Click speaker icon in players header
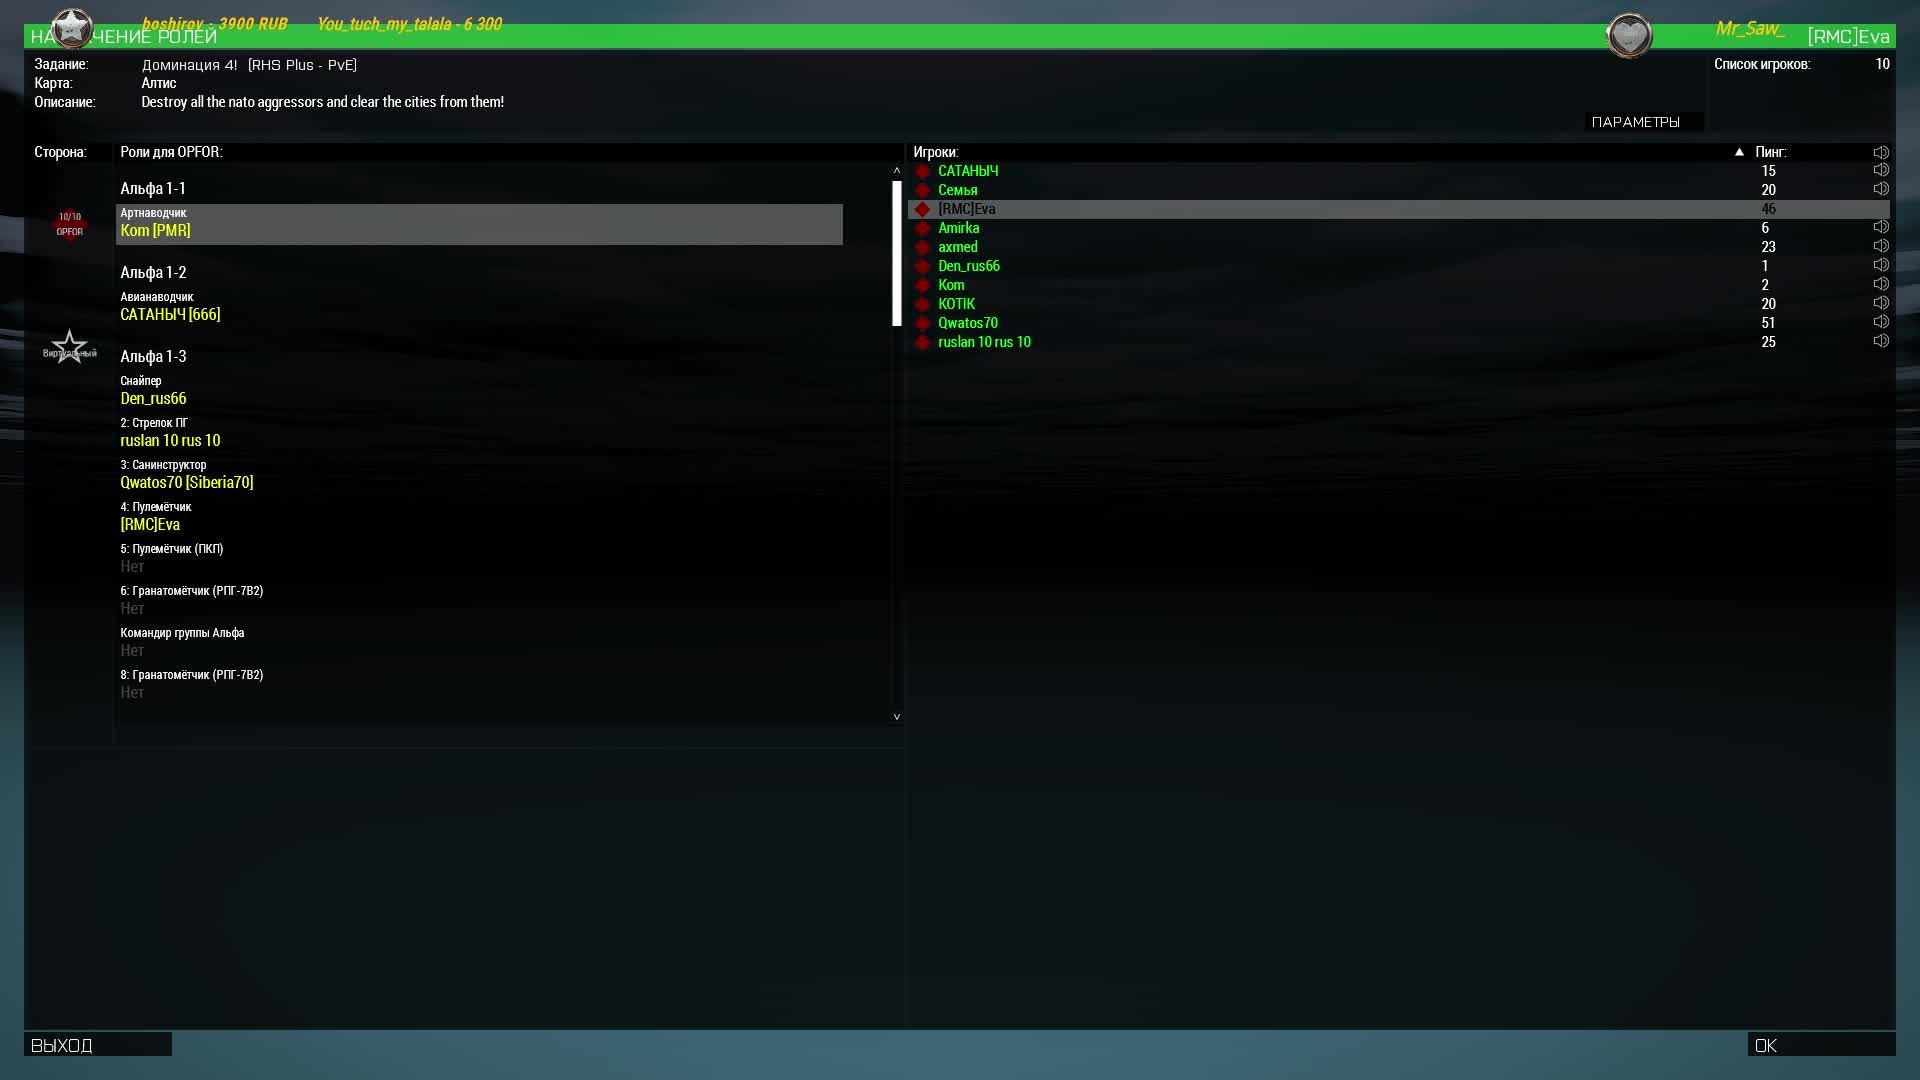The width and height of the screenshot is (1920, 1080). pos(1880,152)
